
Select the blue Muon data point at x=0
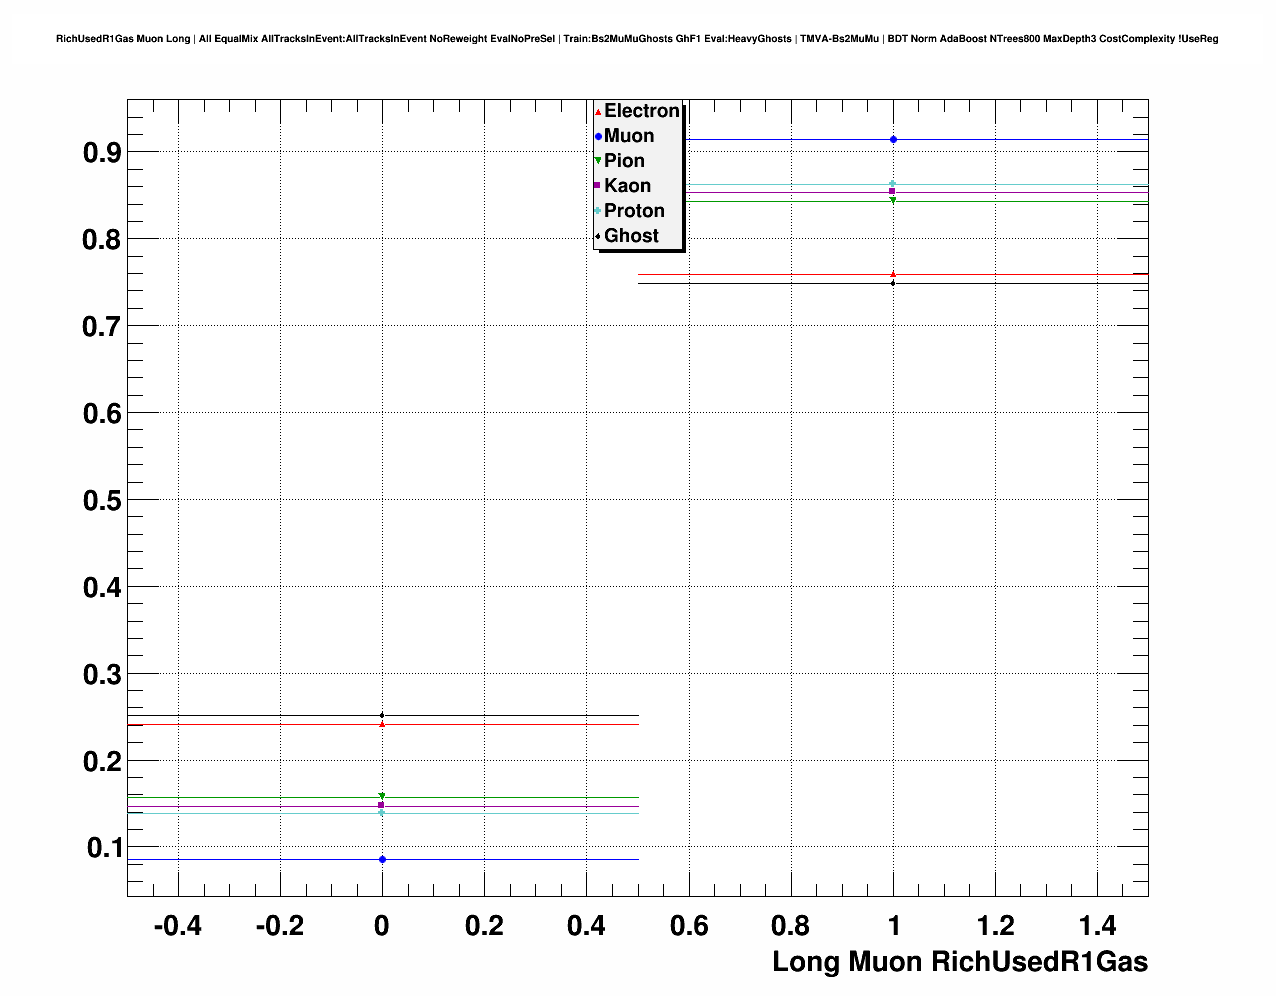click(382, 859)
